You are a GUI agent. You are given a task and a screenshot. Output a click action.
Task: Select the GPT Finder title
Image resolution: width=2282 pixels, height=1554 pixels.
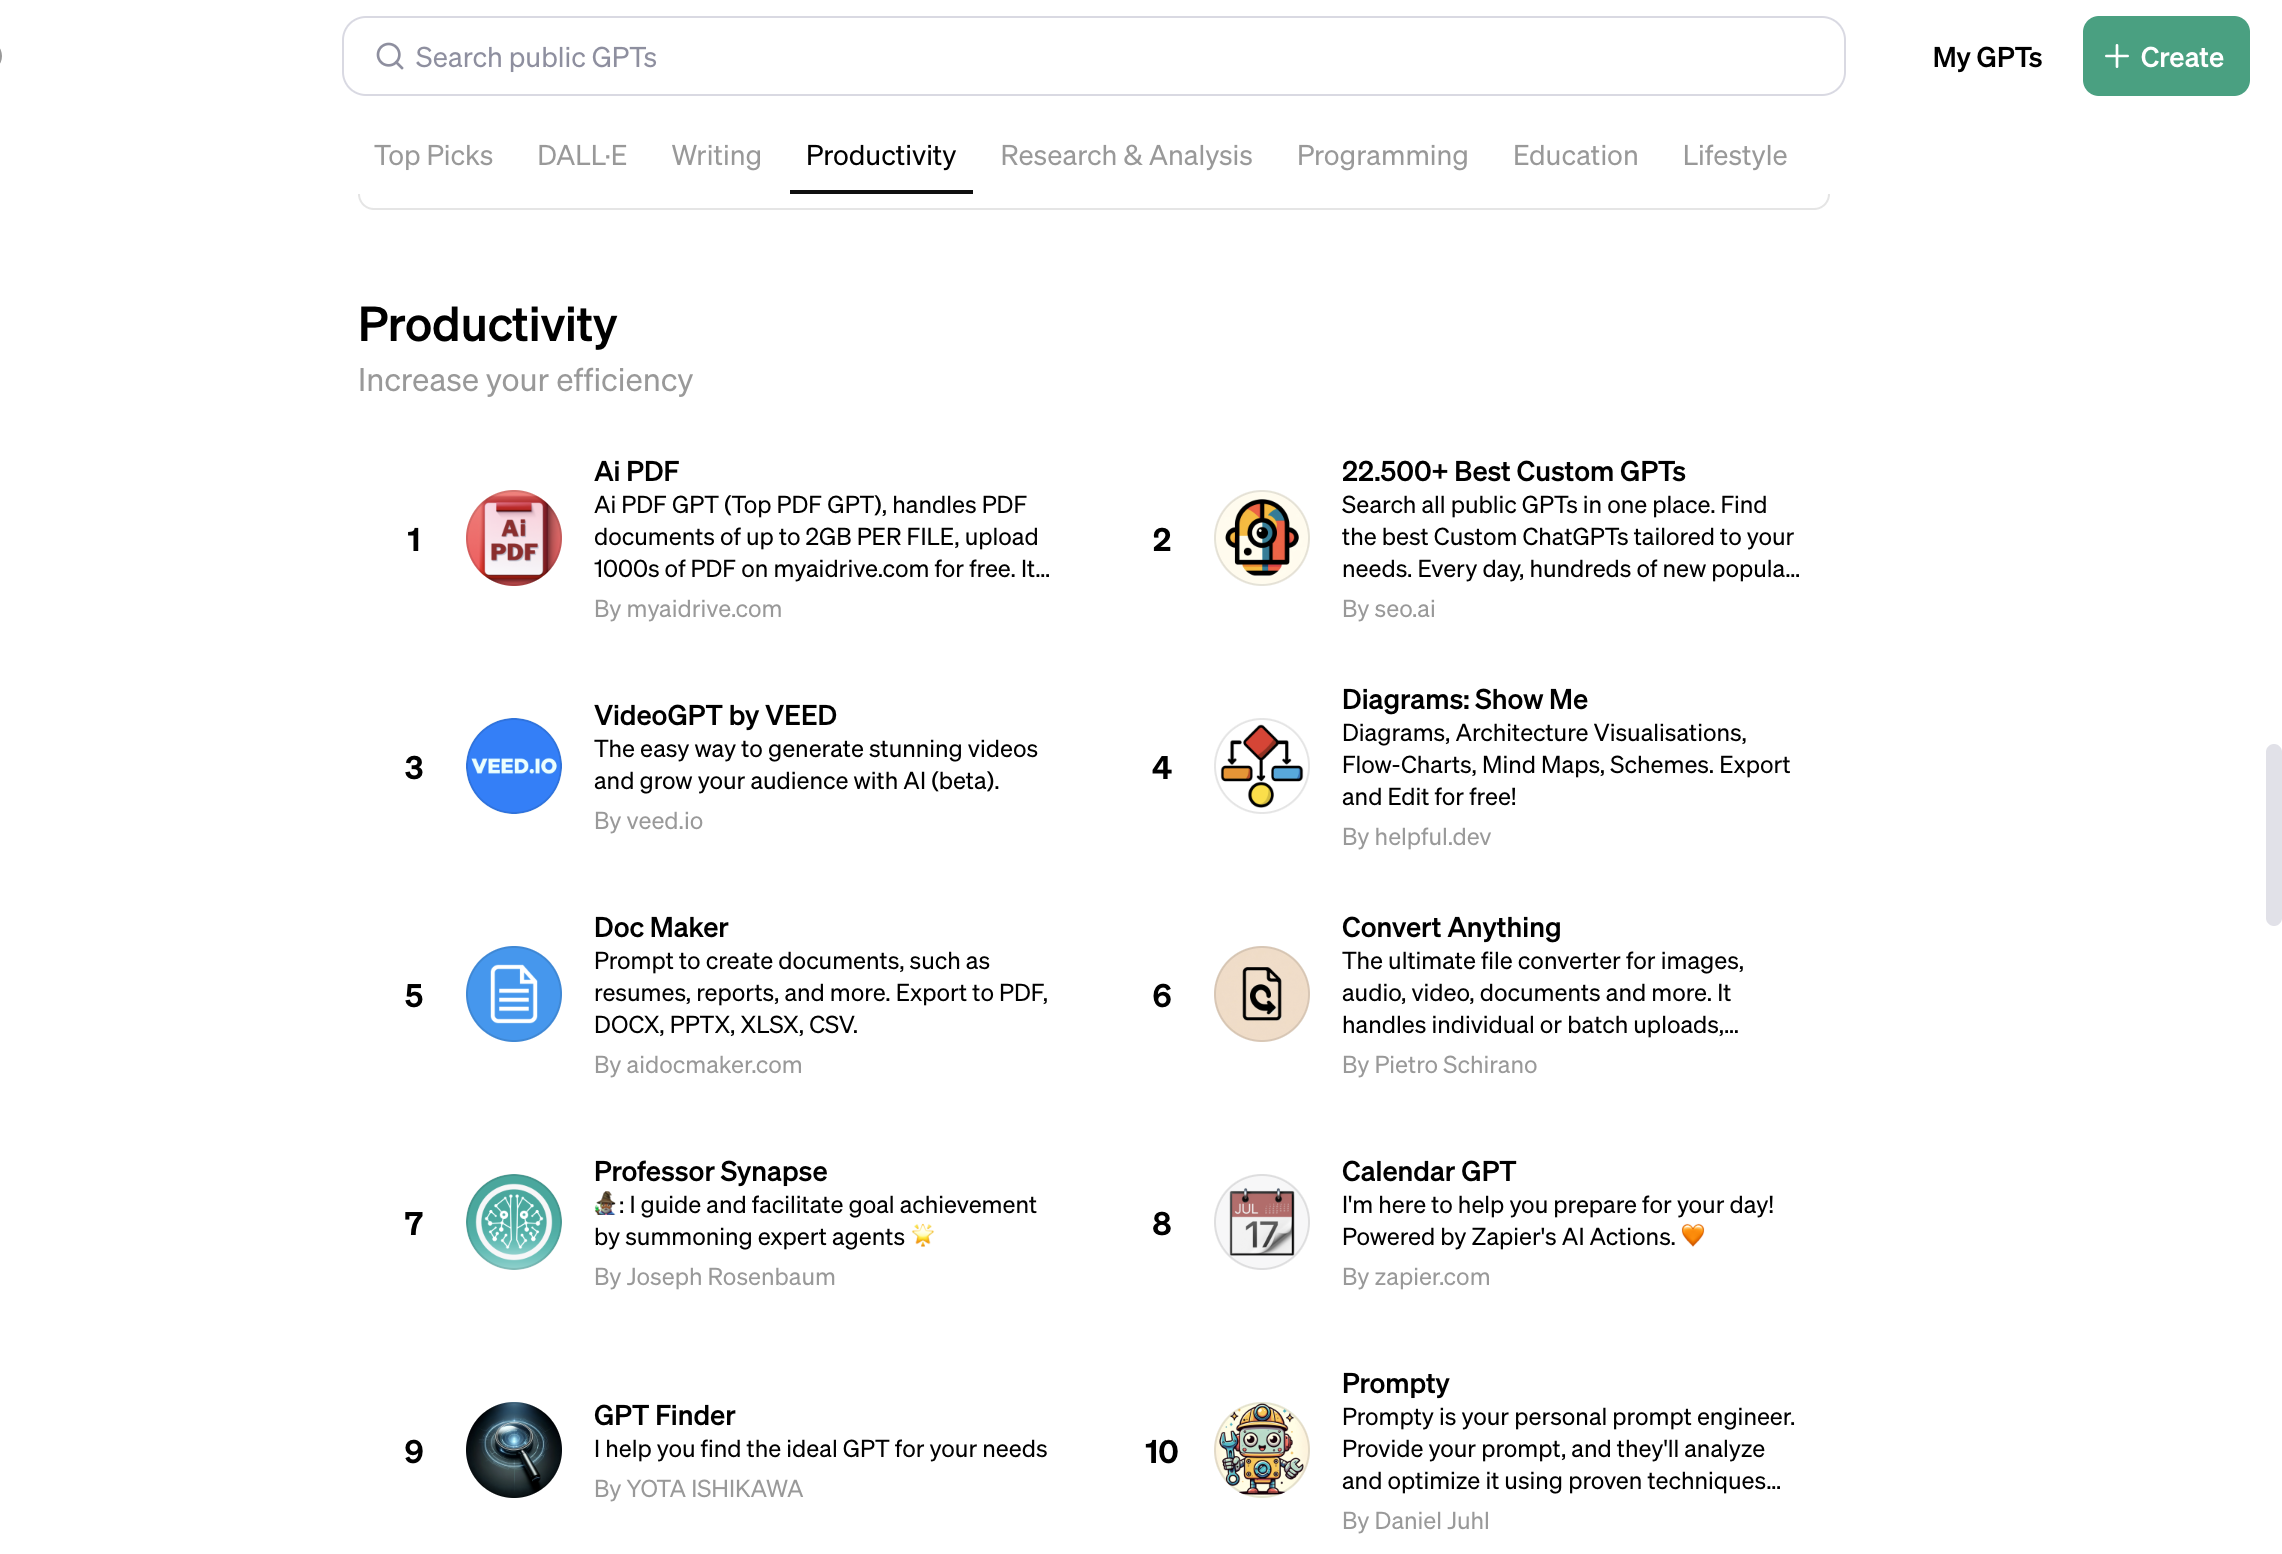(x=664, y=1415)
